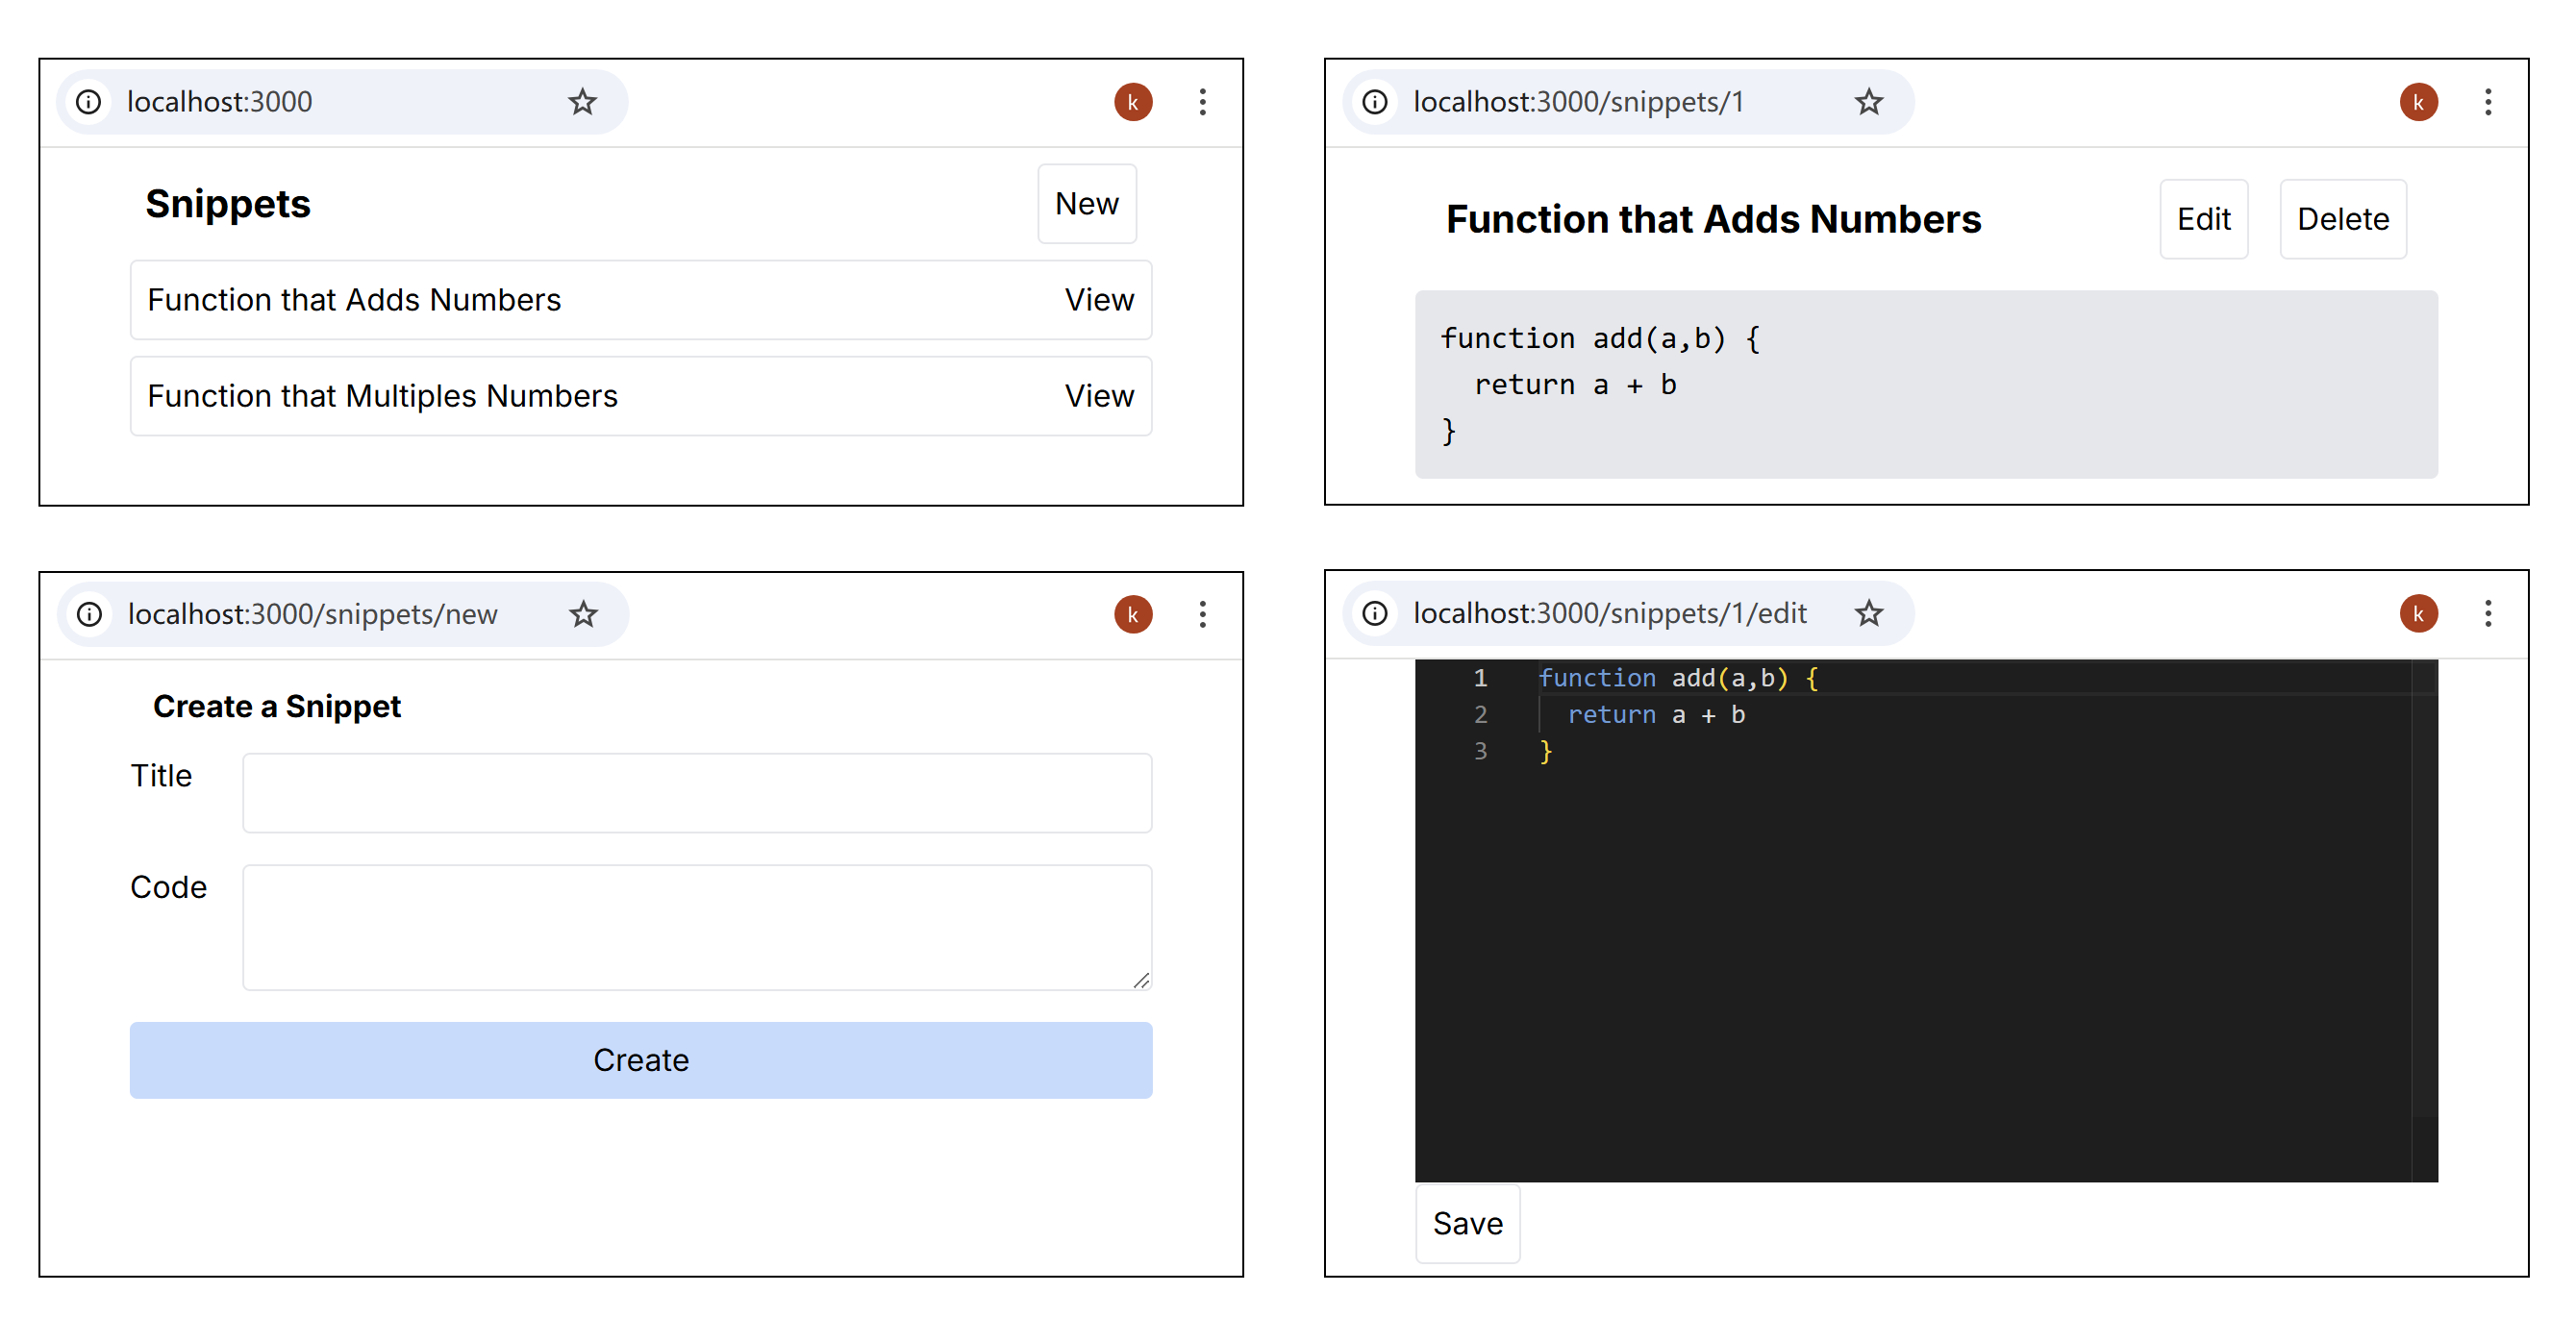Click editor line 2 'return a + b'
Viewport: 2576px width, 1318px height.
click(x=1656, y=714)
